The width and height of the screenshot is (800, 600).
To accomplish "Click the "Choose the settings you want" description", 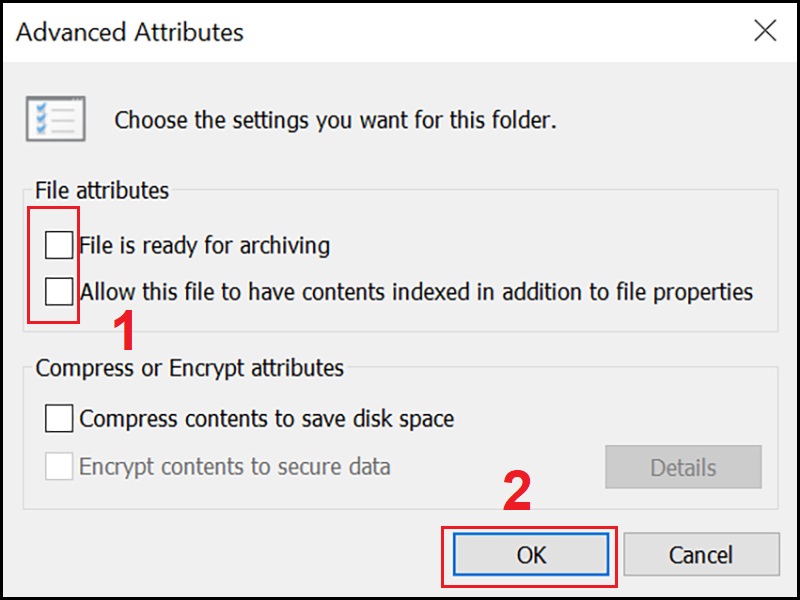I will tap(335, 120).
